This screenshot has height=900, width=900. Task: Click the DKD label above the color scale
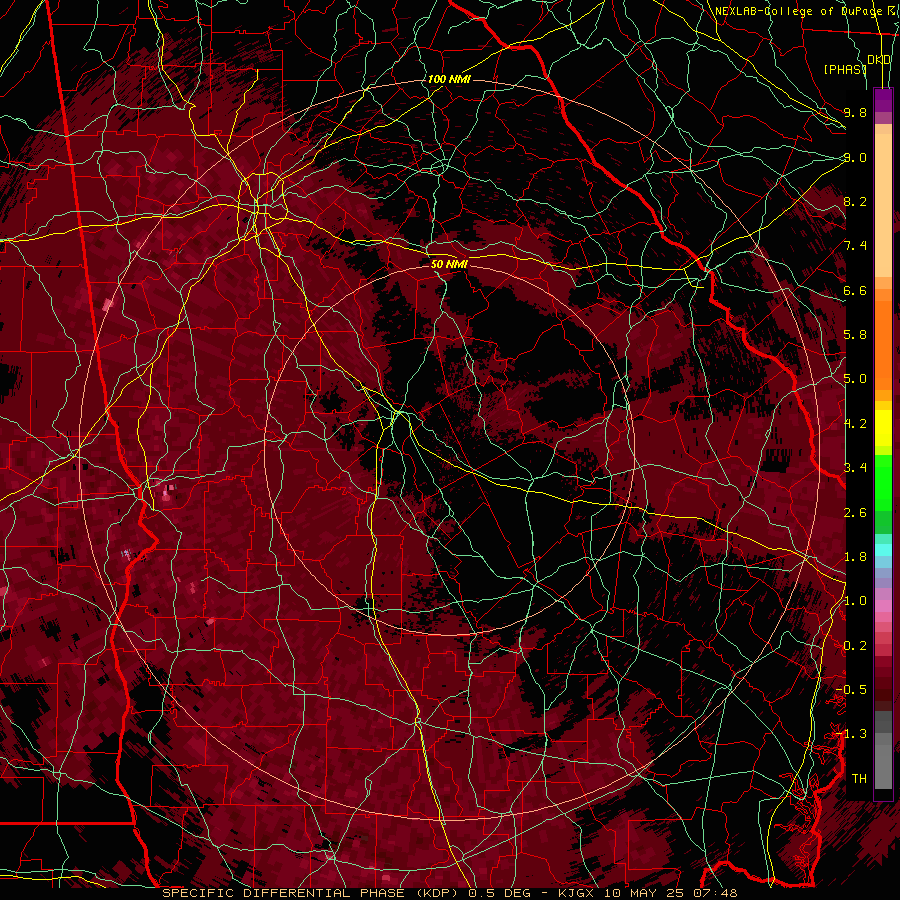(879, 60)
